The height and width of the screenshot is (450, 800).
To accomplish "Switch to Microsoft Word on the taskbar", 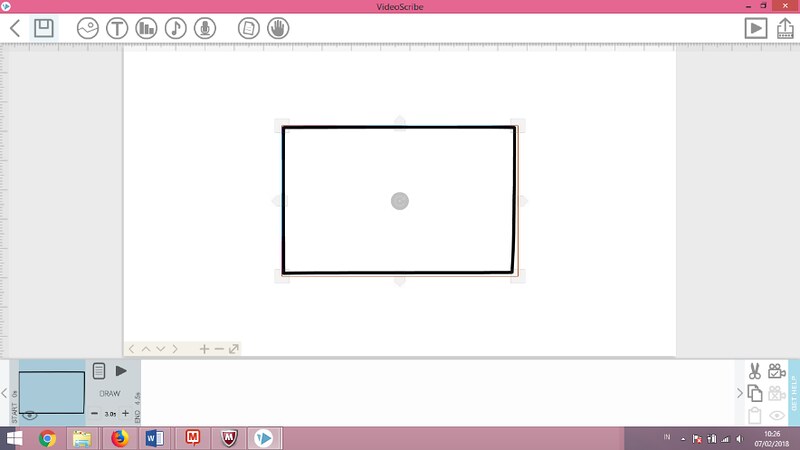I will click(155, 438).
